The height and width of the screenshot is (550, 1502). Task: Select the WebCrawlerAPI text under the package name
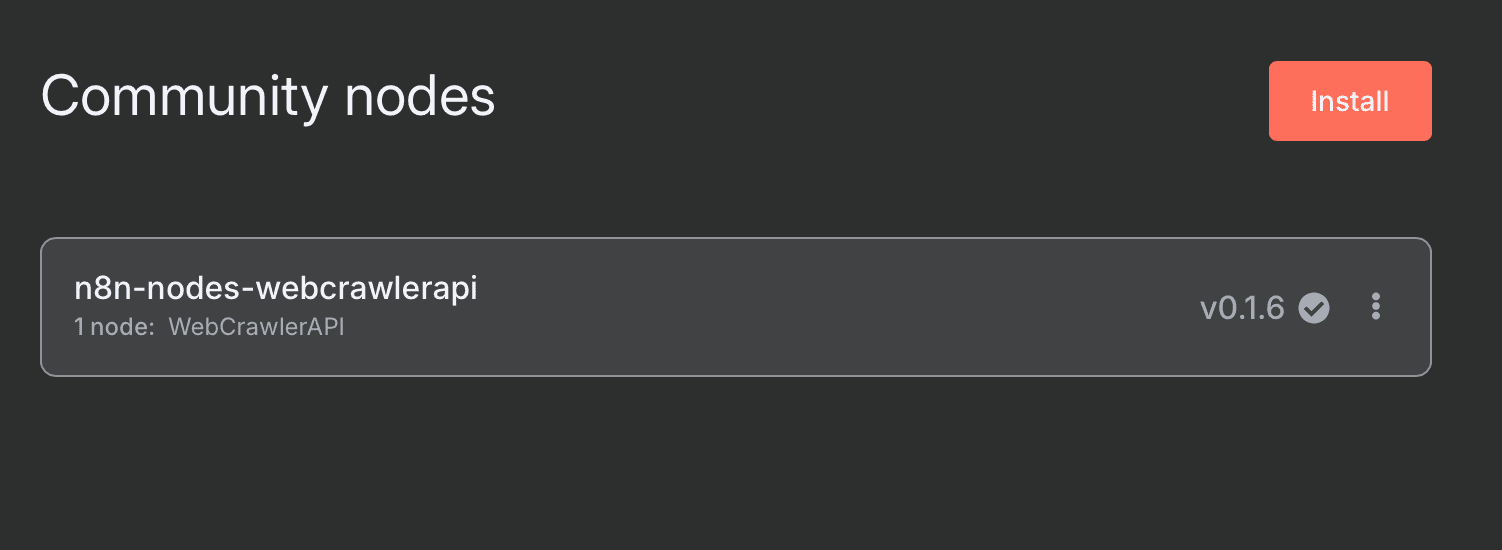(256, 327)
